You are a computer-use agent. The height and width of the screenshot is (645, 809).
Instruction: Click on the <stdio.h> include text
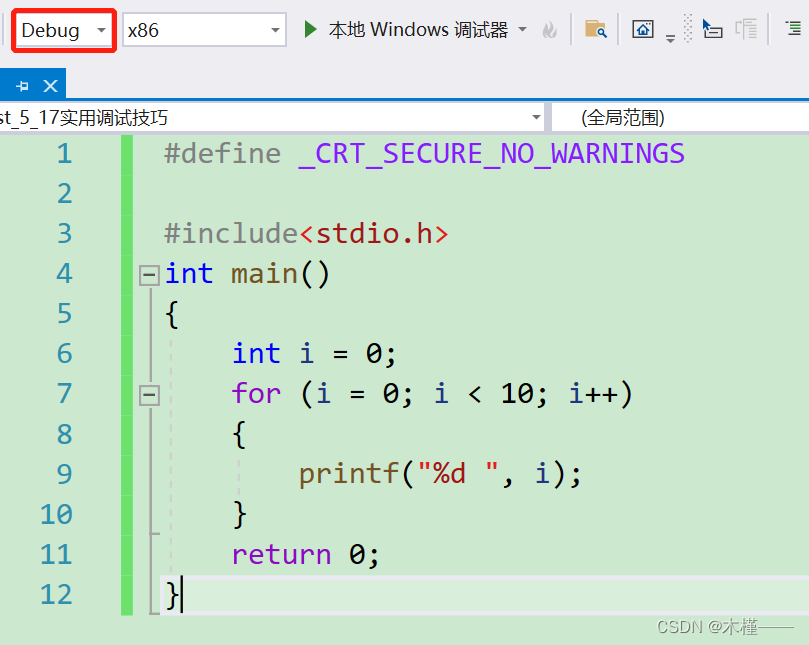(375, 234)
